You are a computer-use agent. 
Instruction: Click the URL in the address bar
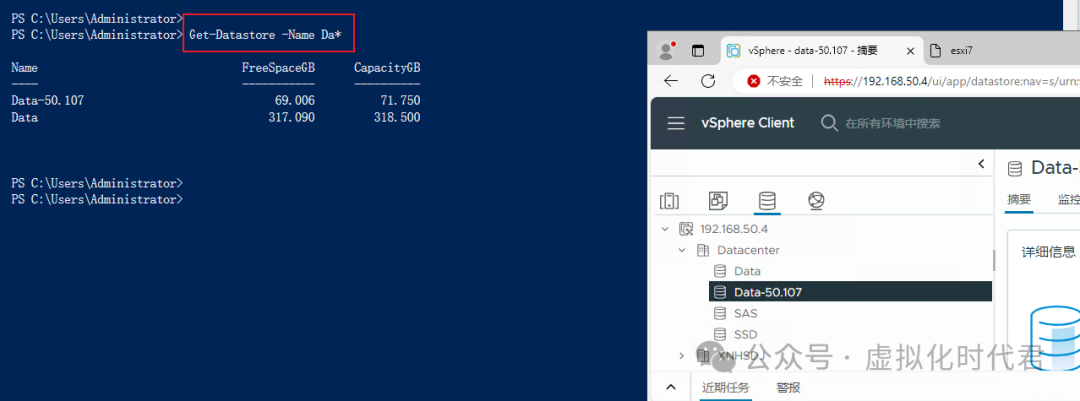pos(951,81)
